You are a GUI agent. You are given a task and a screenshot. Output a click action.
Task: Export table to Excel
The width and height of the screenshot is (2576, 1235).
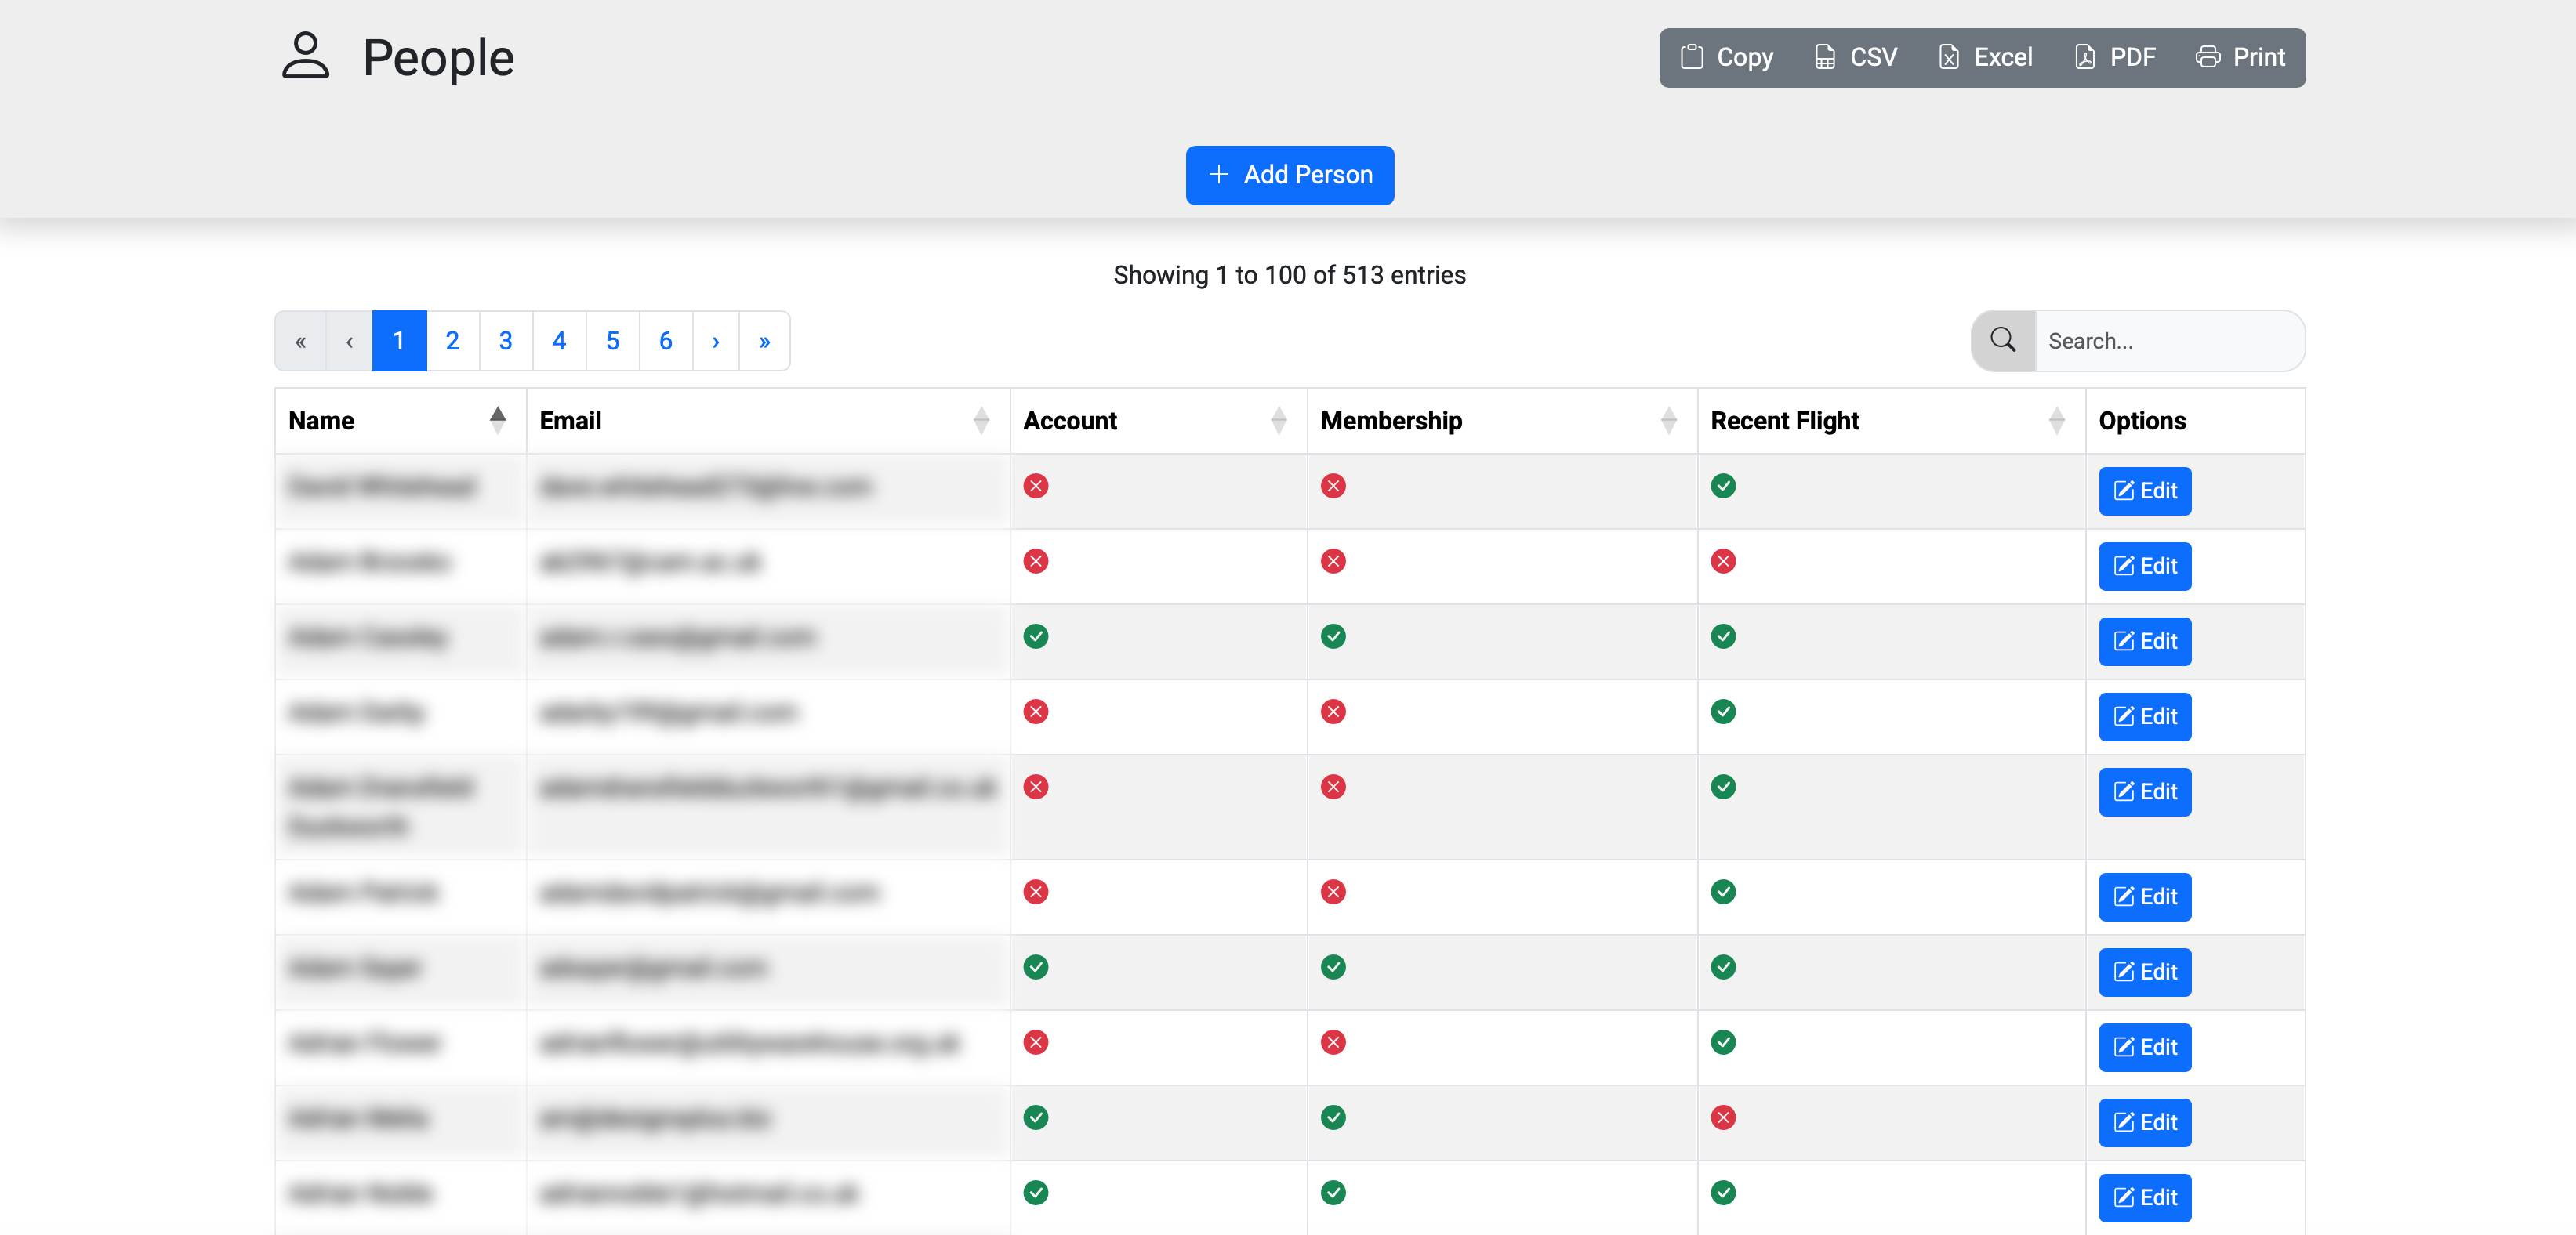[1985, 57]
